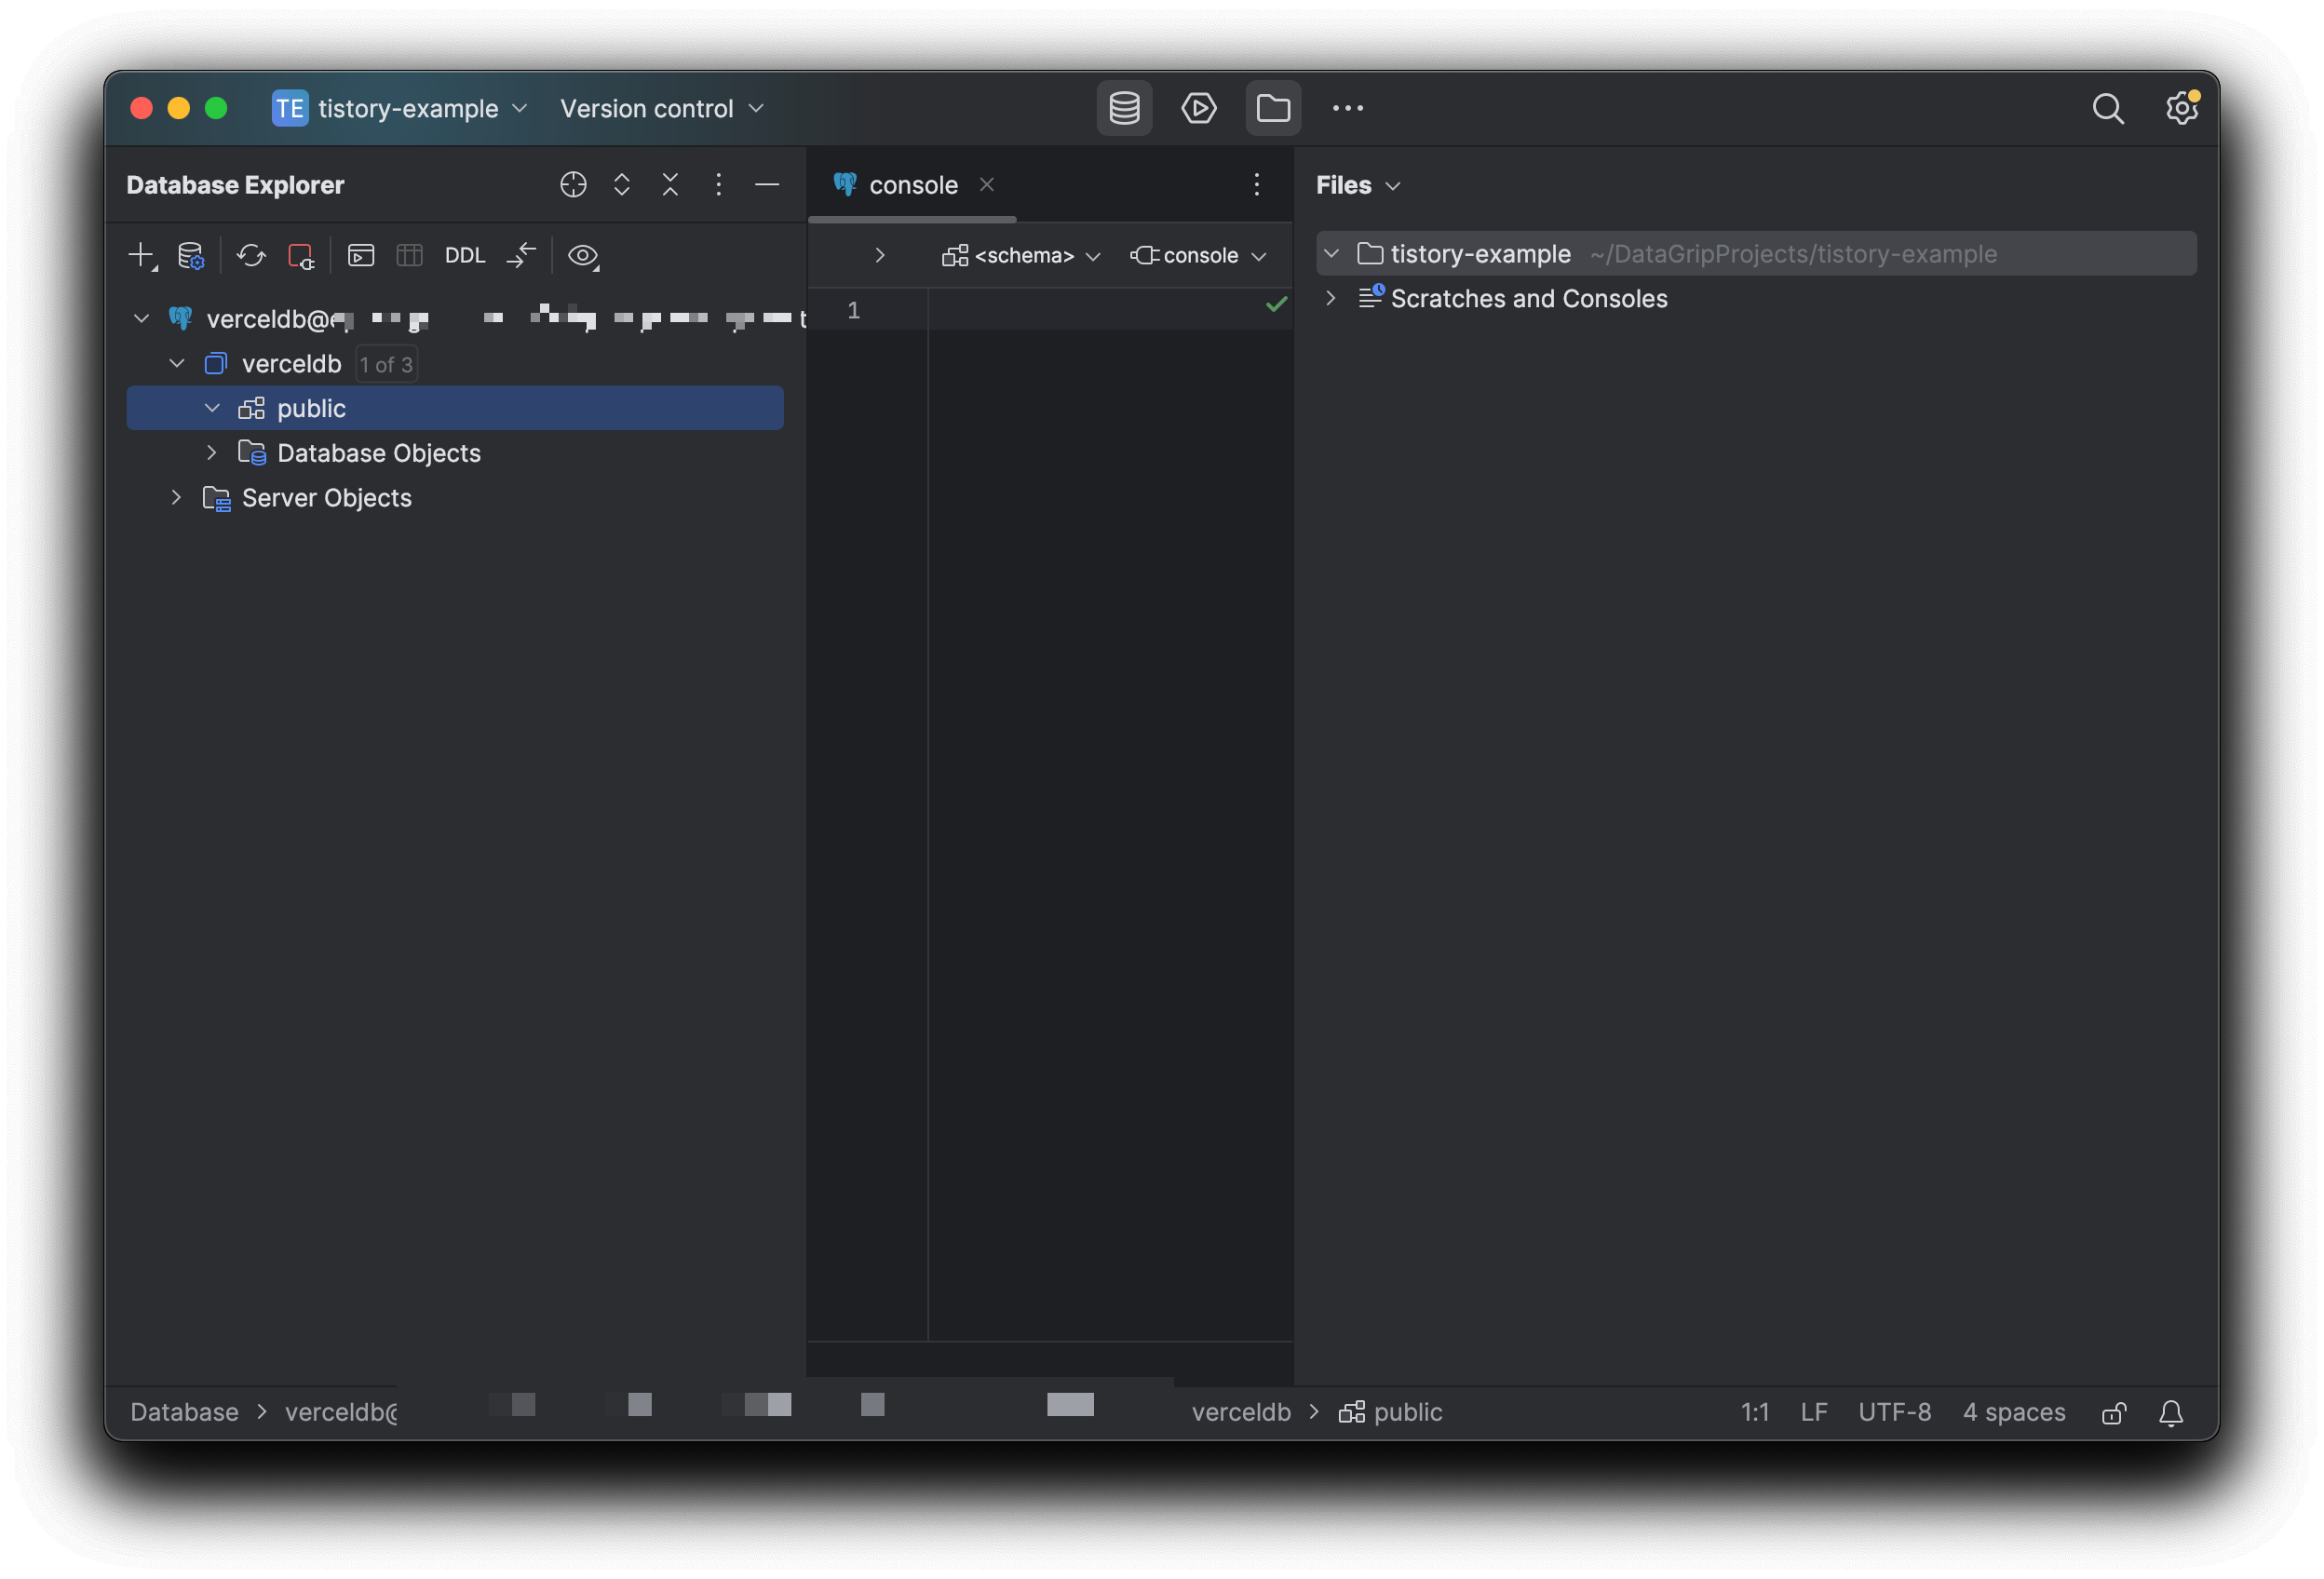Expand the Server Objects tree node

176,497
